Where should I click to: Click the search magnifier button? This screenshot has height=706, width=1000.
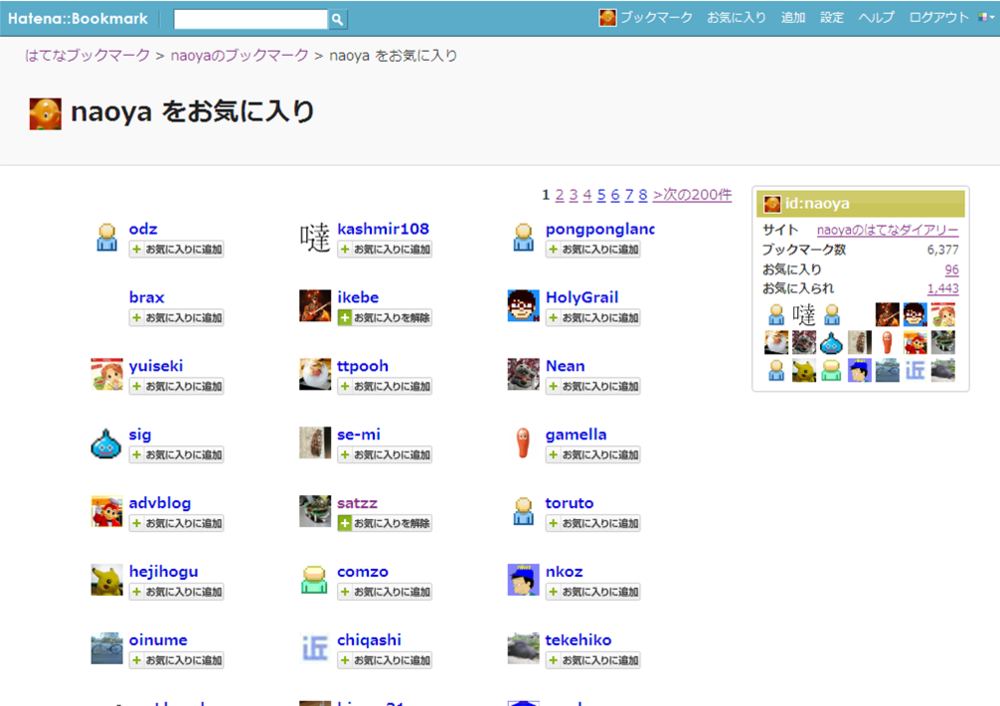pyautogui.click(x=337, y=19)
